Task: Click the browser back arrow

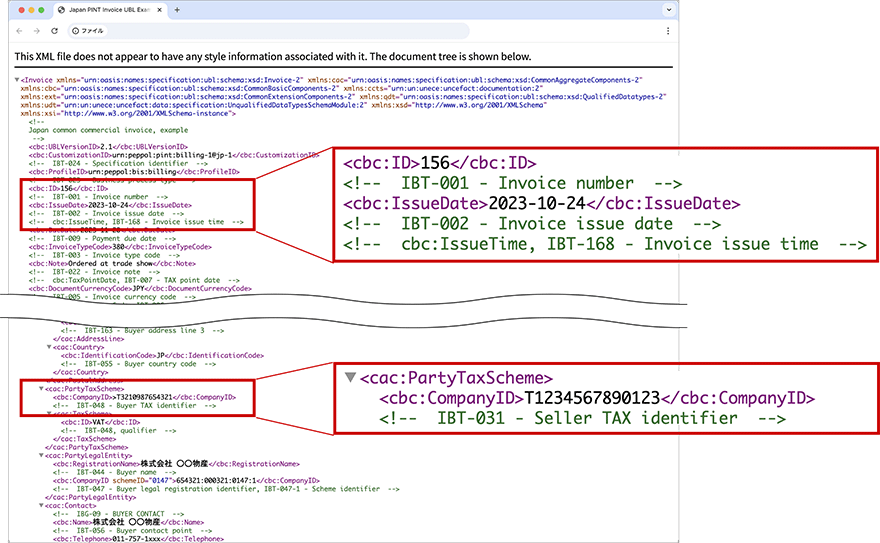Action: [x=19, y=30]
